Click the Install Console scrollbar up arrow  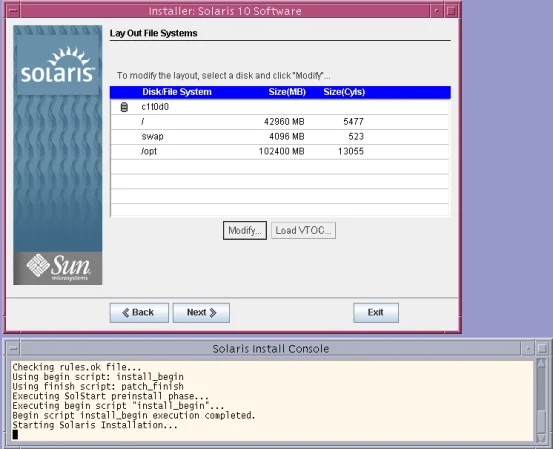click(541, 363)
